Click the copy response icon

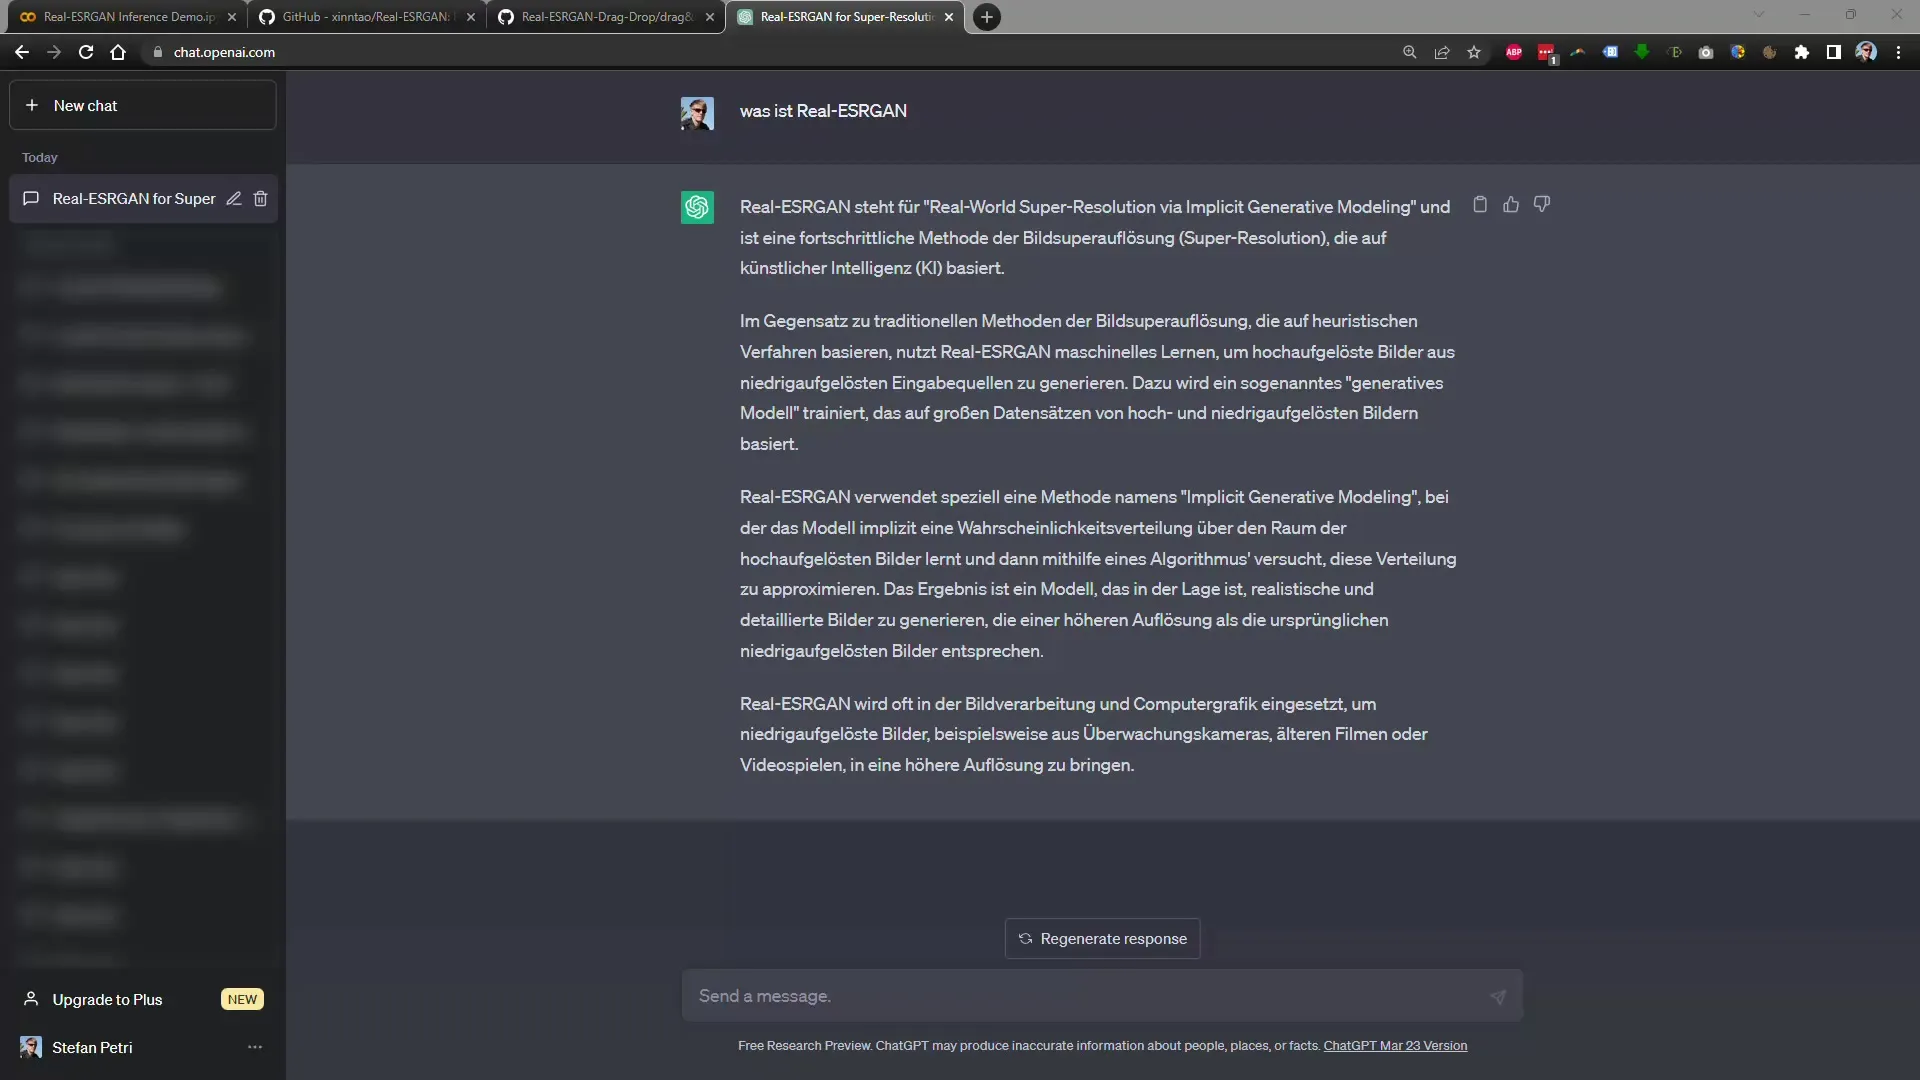pos(1480,204)
